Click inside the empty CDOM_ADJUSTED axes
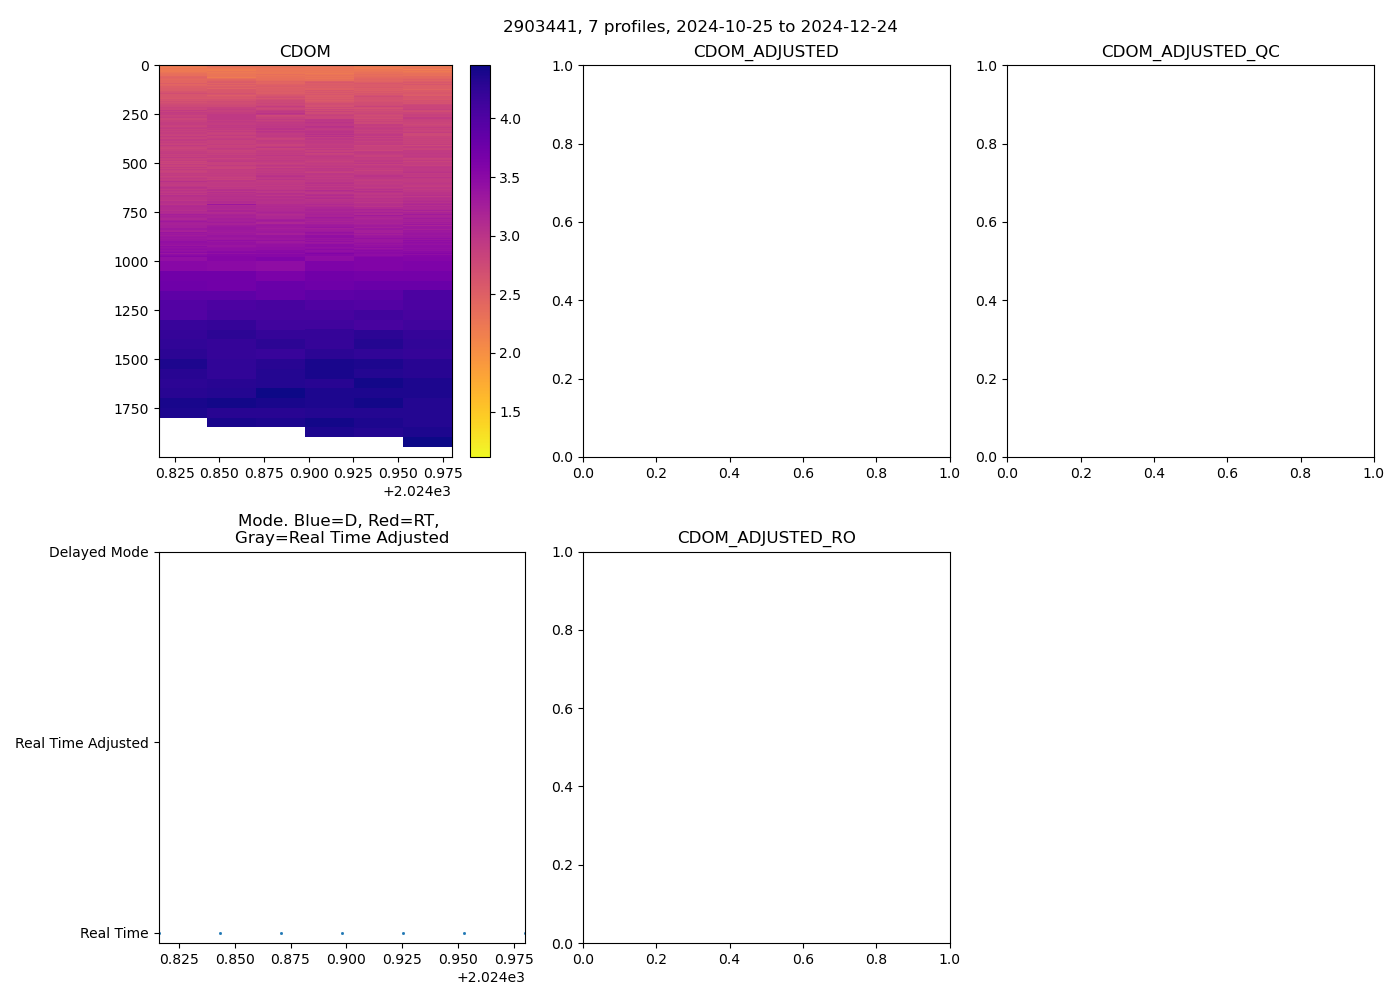This screenshot has width=1400, height=1000. click(766, 260)
